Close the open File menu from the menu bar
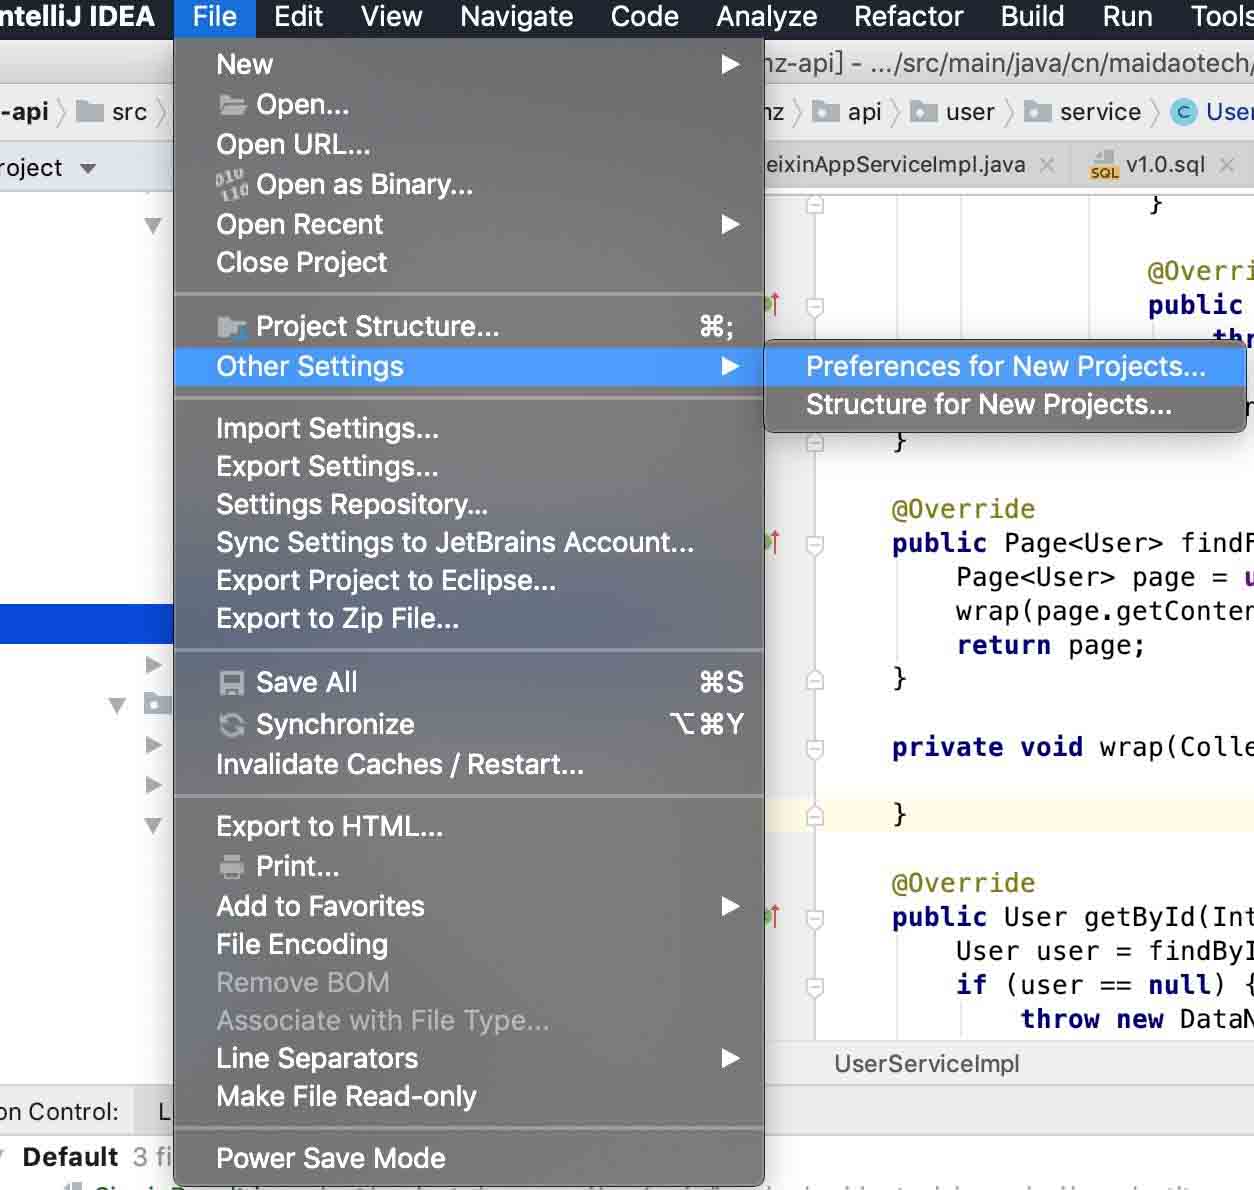This screenshot has width=1254, height=1190. pyautogui.click(x=215, y=17)
